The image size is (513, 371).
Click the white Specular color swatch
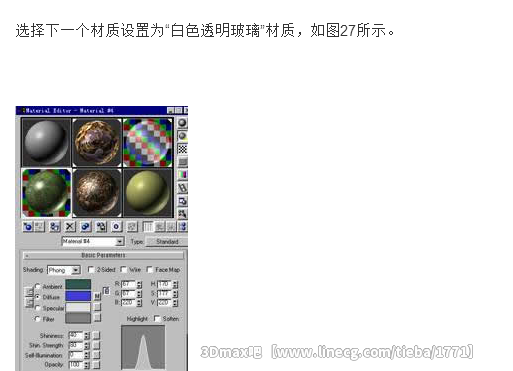[x=78, y=307]
